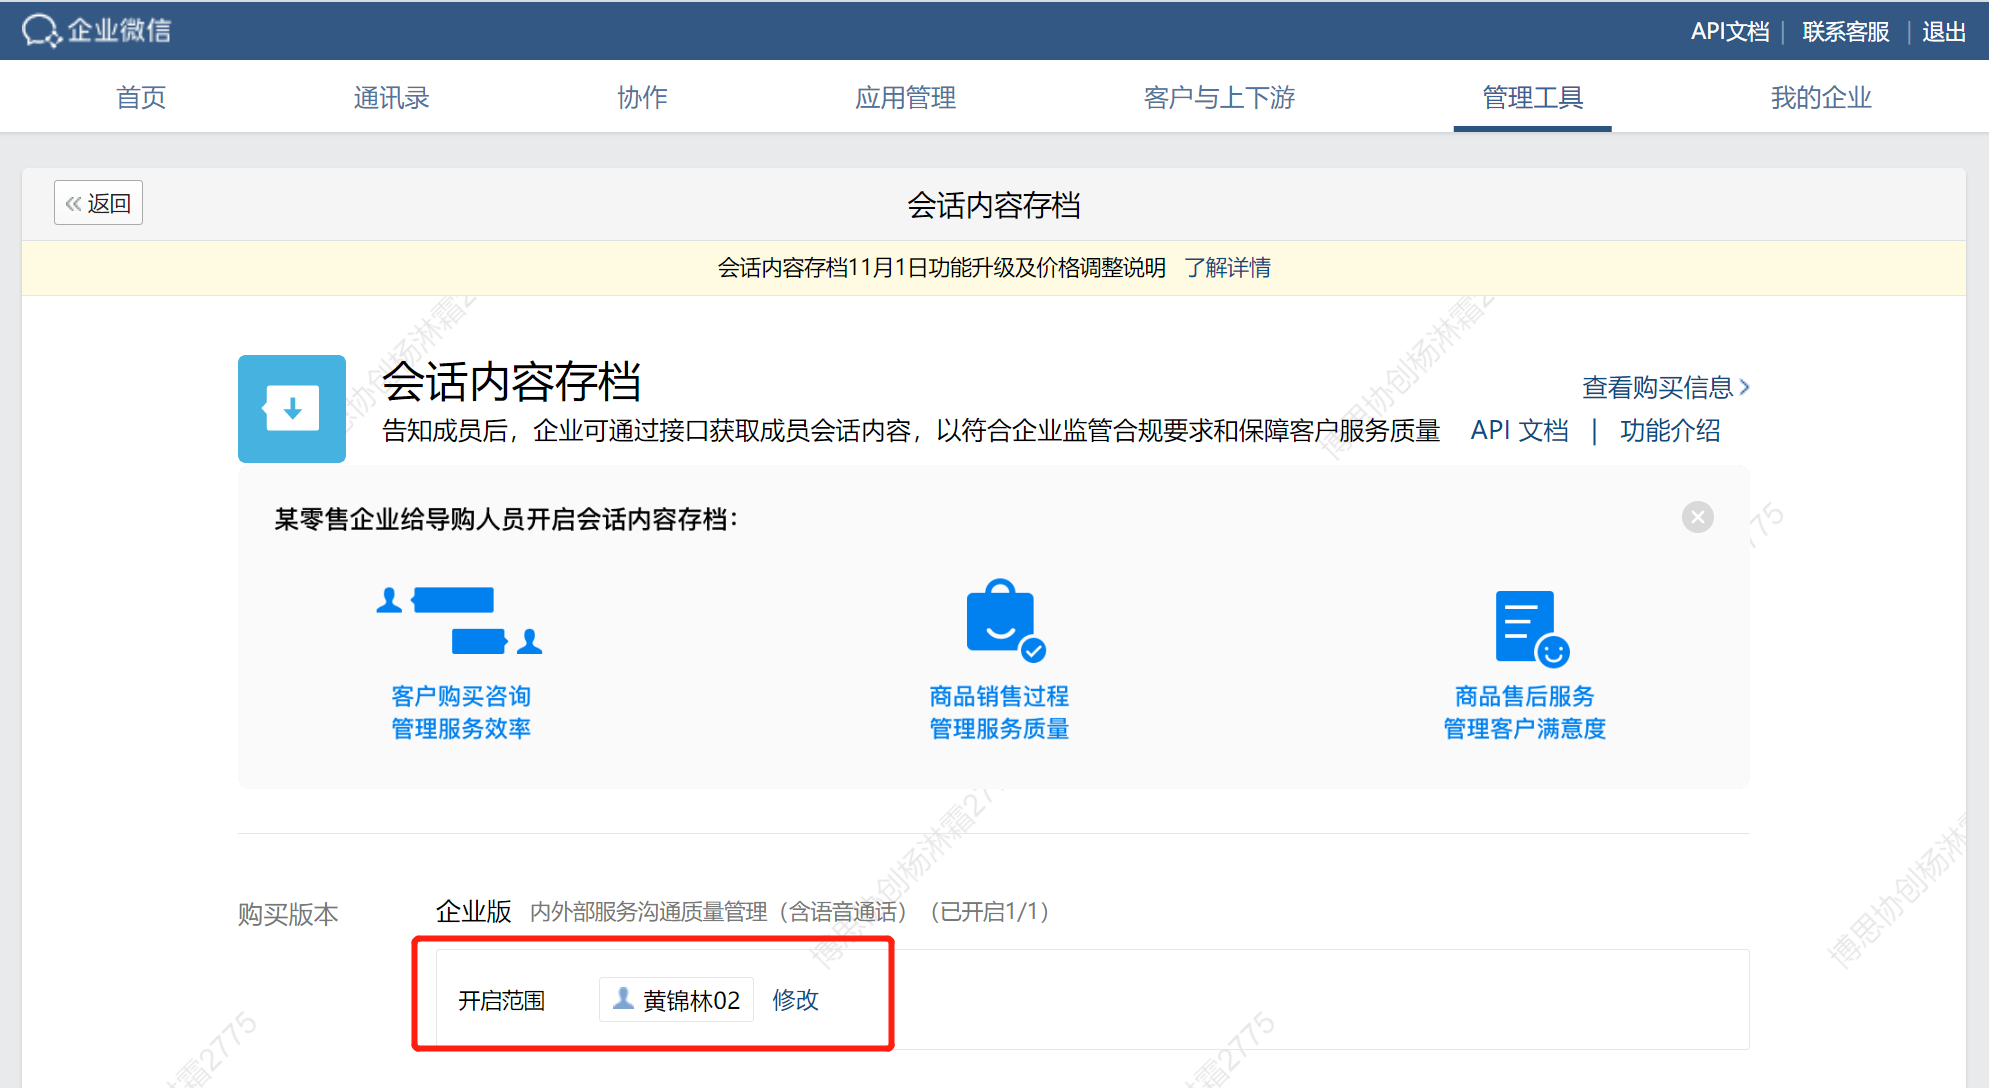The height and width of the screenshot is (1088, 1989).
Task: Click the person icon beside 黄锦林02
Action: (x=623, y=999)
